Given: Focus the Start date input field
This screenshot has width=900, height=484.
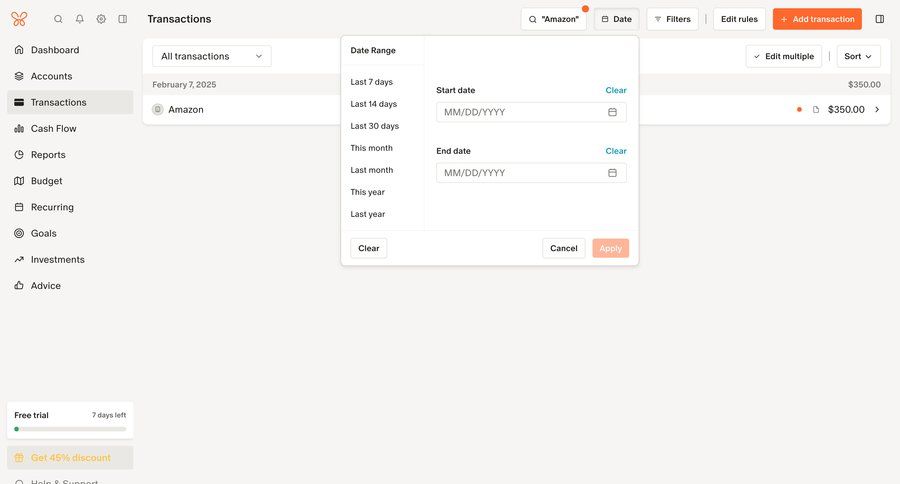Looking at the screenshot, I should (x=531, y=112).
